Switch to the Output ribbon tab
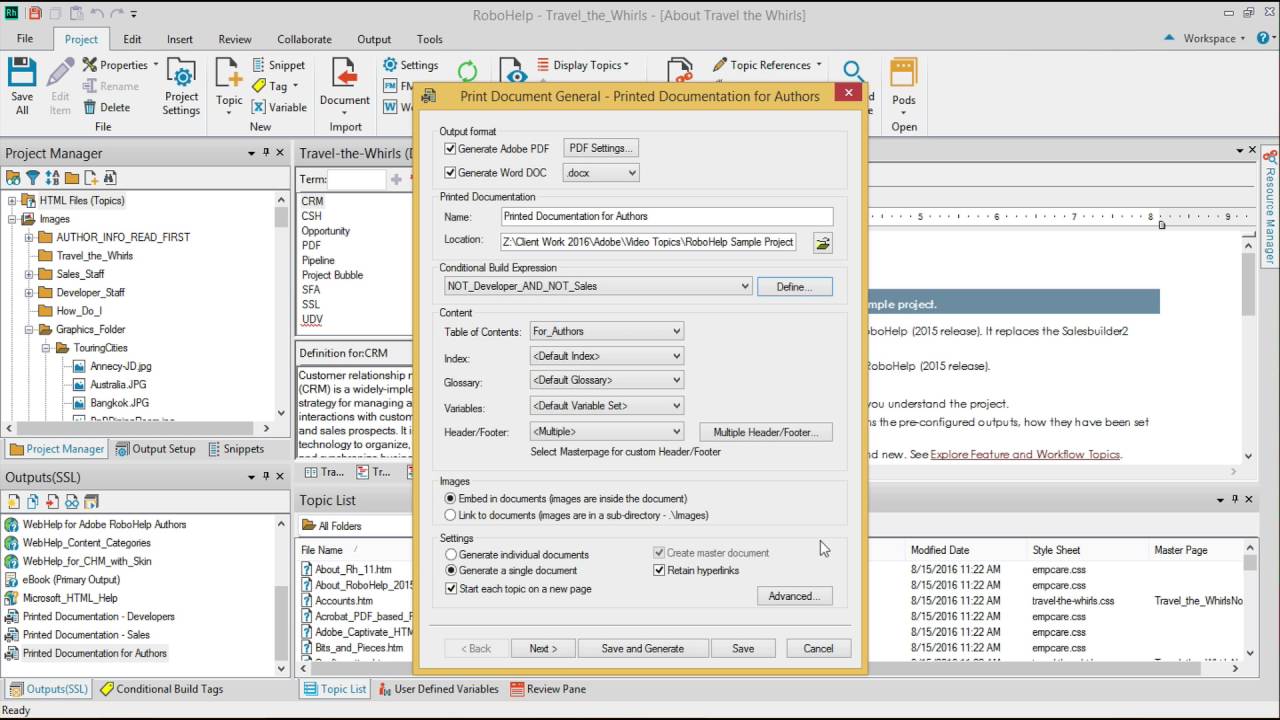Viewport: 1280px width, 720px height. pos(374,39)
